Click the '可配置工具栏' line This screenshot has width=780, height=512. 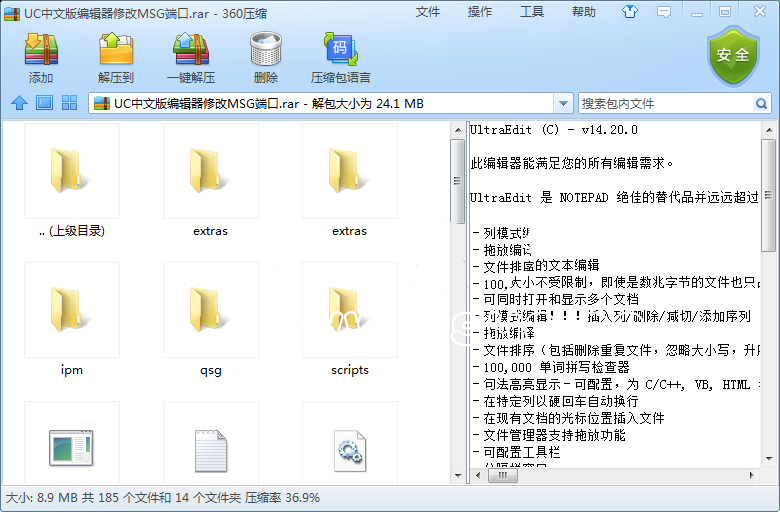tap(521, 452)
